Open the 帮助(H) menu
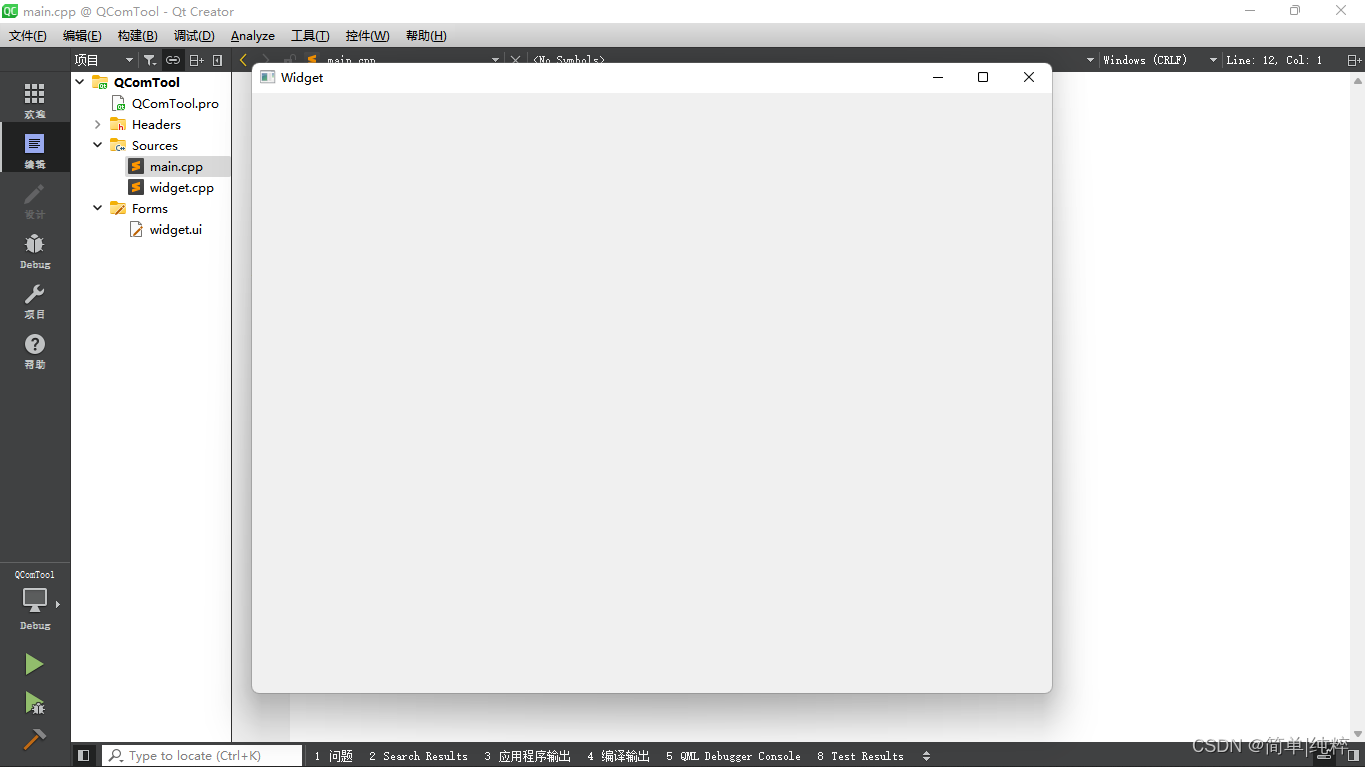This screenshot has width=1365, height=767. 426,35
